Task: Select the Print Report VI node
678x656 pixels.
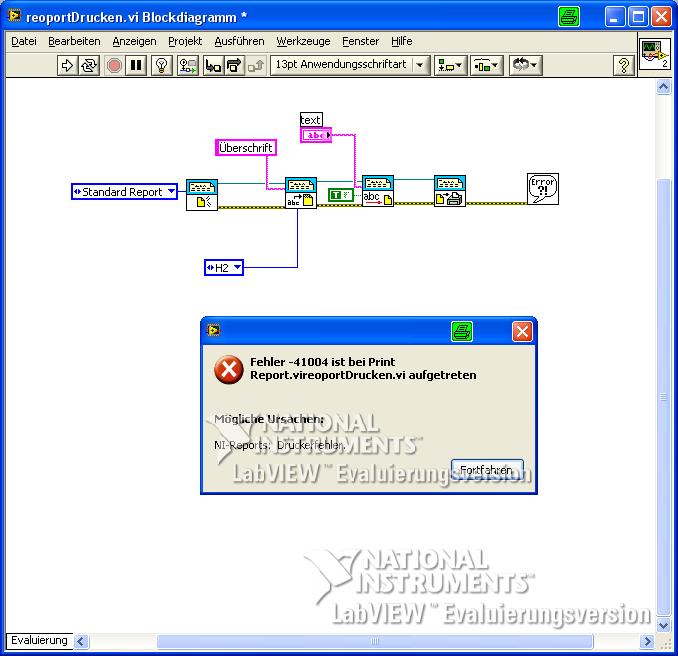Action: [450, 191]
